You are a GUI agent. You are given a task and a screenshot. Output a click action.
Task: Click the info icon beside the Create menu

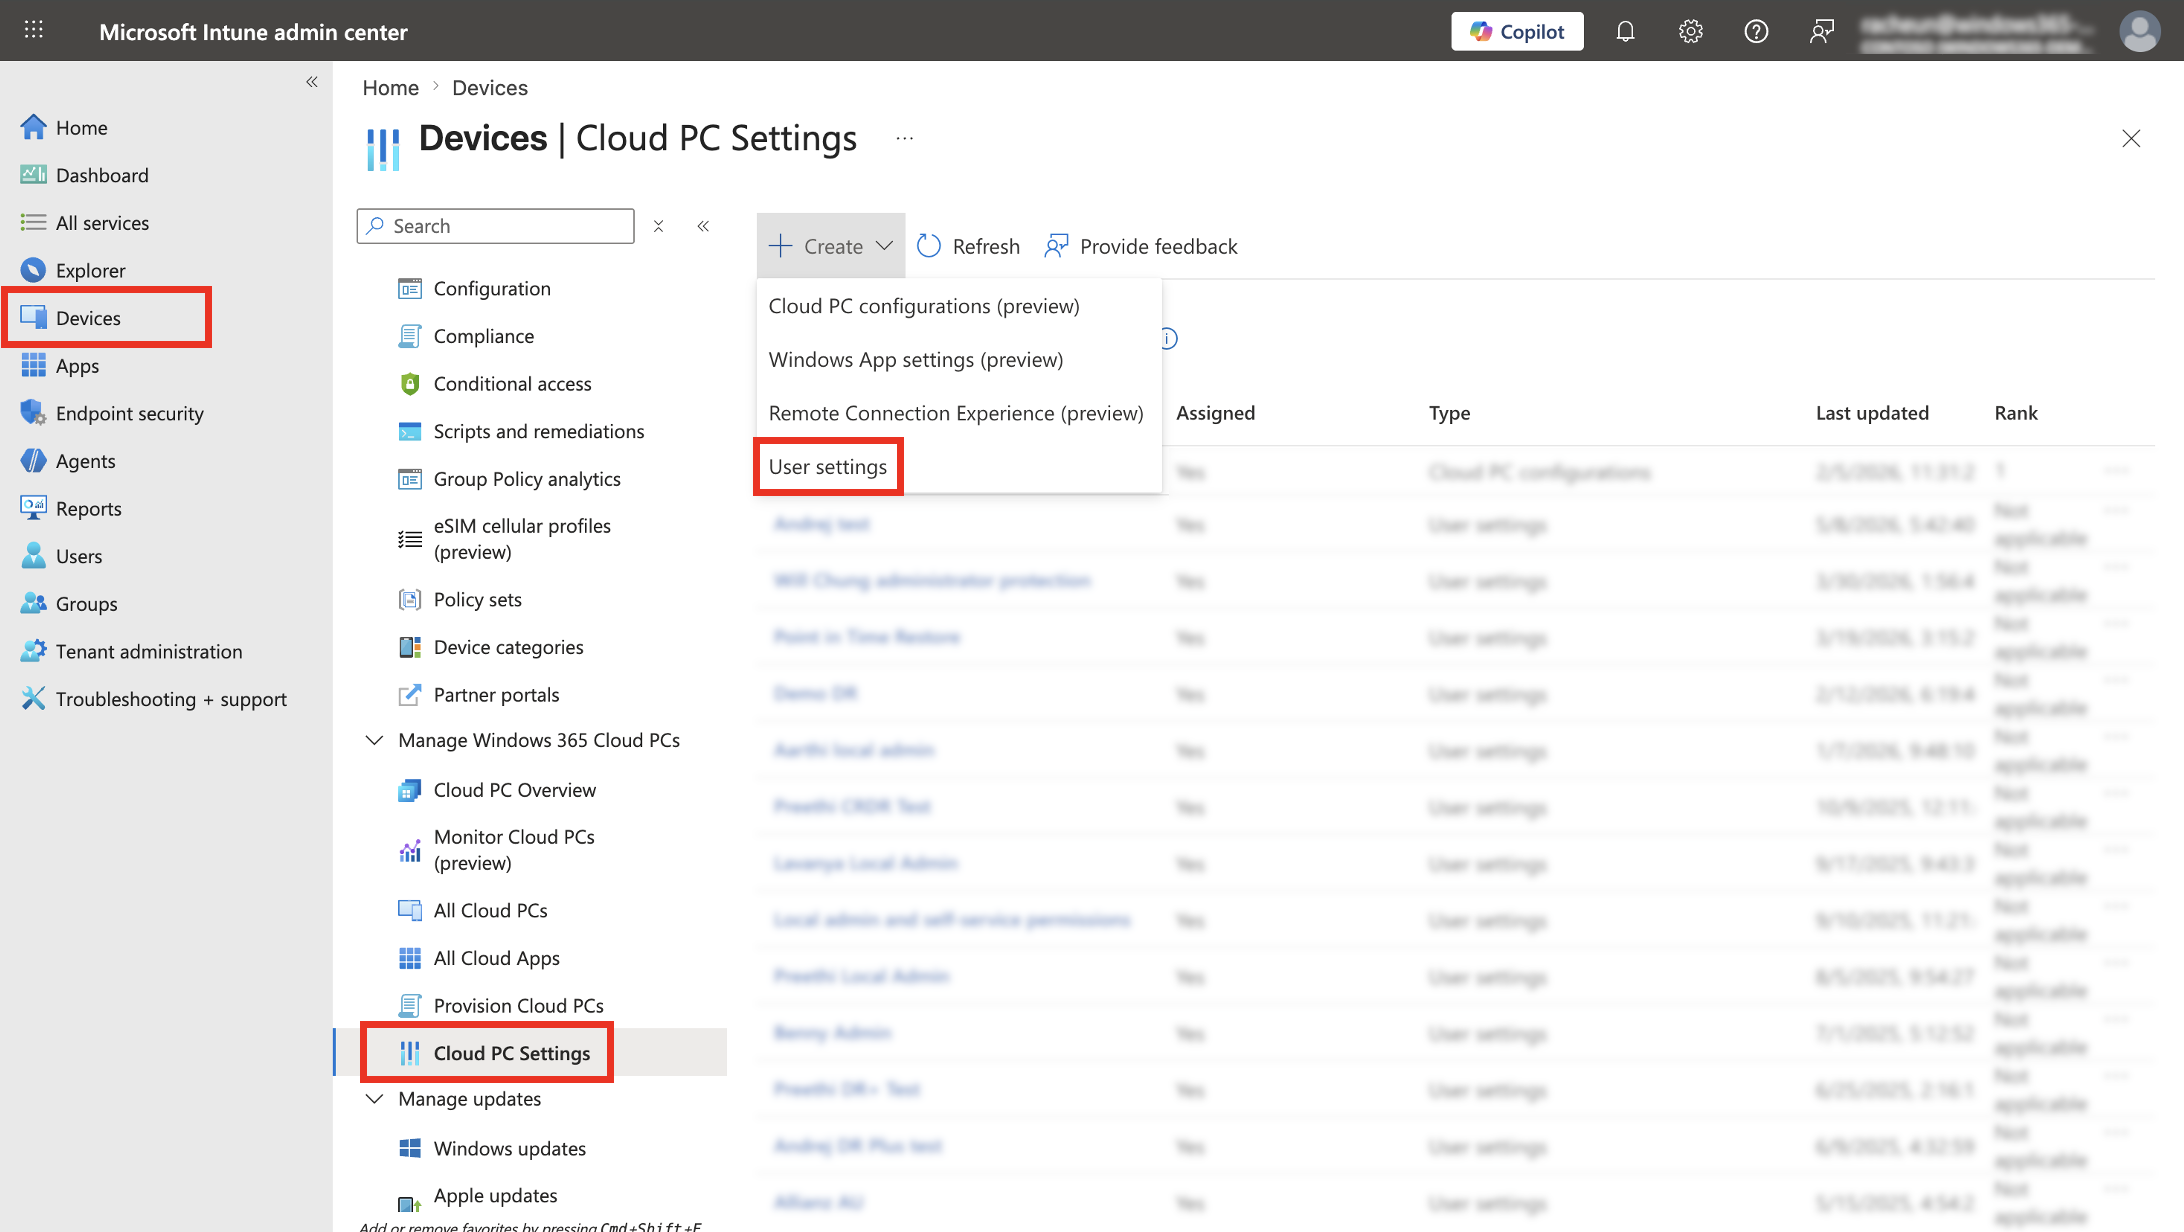[1168, 338]
